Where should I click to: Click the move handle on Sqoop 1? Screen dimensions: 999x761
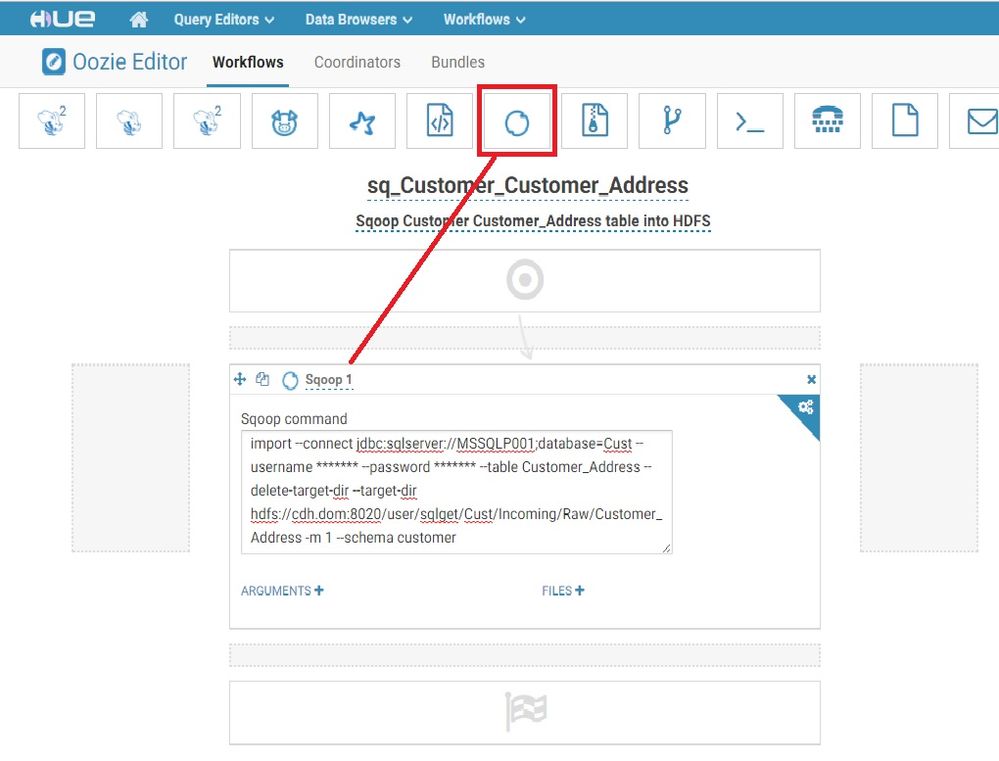(240, 379)
